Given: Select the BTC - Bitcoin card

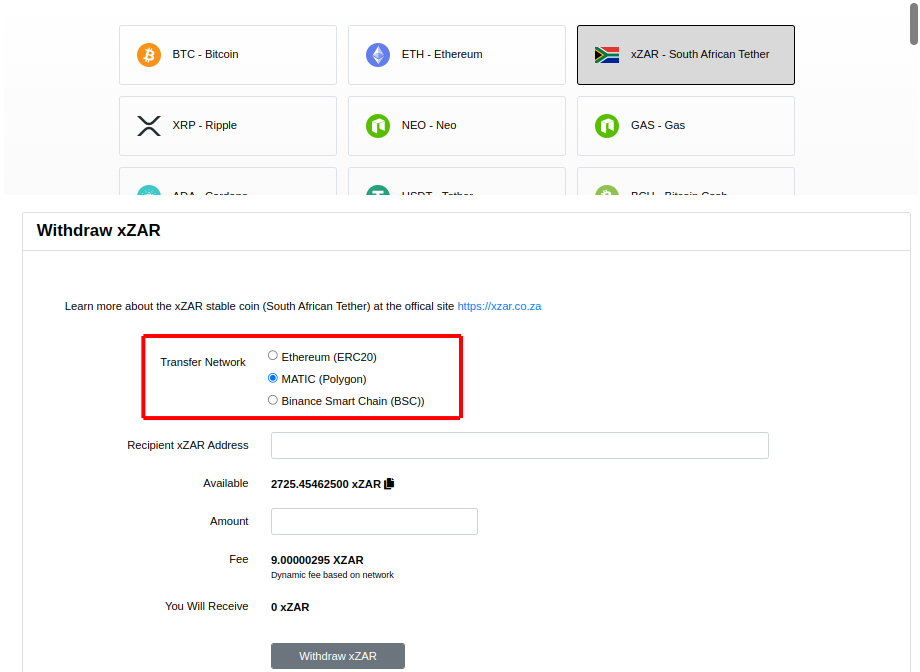Looking at the screenshot, I should [228, 55].
